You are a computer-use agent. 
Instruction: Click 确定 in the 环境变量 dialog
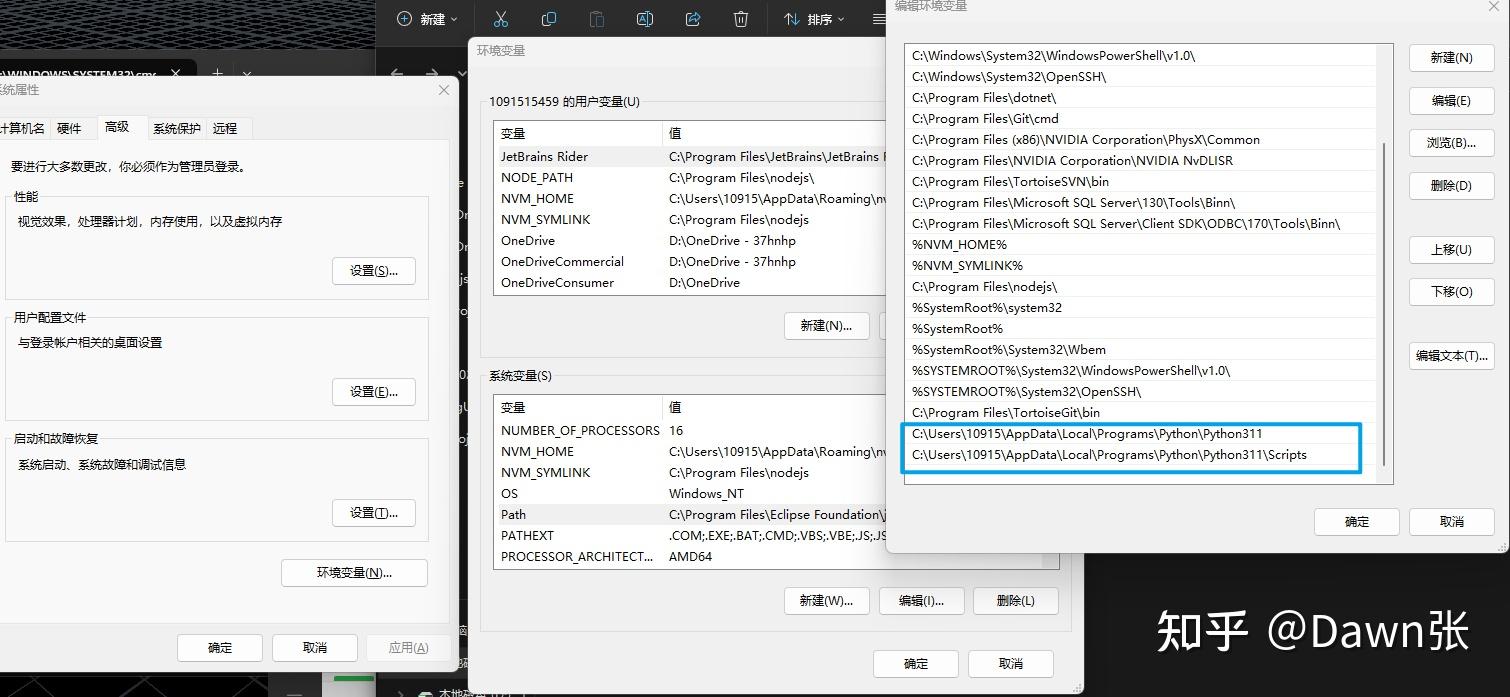916,664
